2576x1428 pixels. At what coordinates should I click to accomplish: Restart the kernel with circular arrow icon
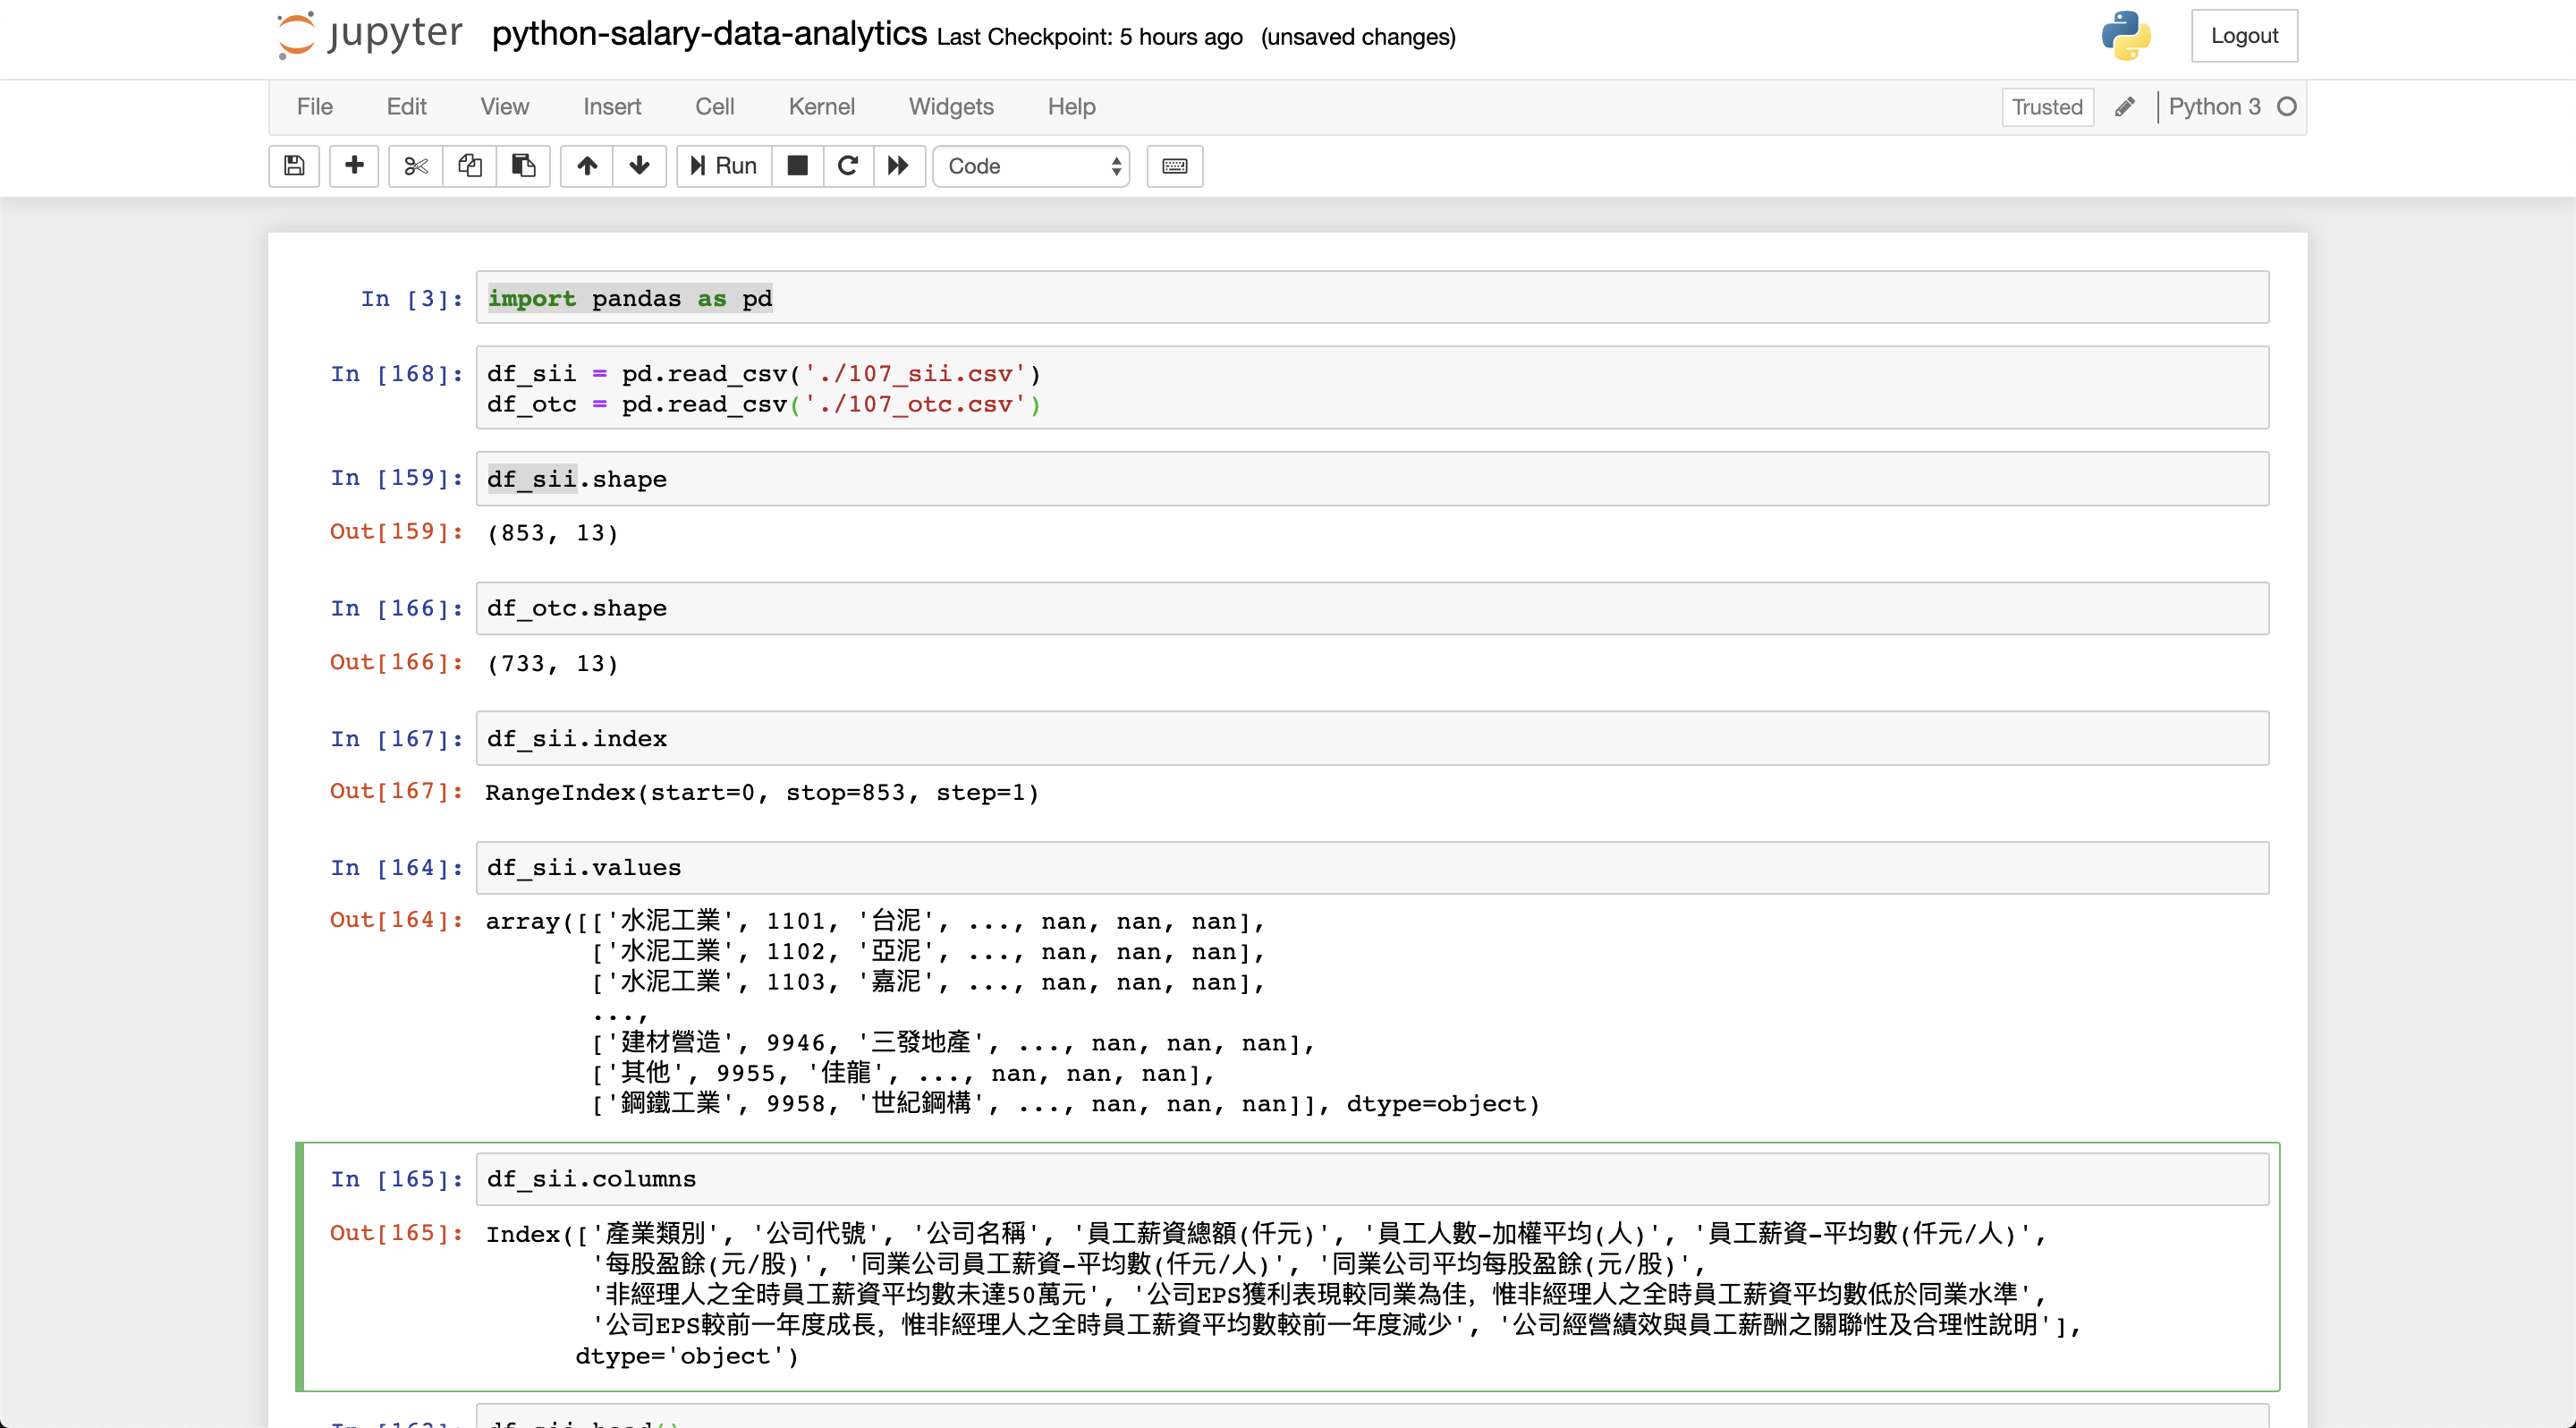click(x=848, y=166)
